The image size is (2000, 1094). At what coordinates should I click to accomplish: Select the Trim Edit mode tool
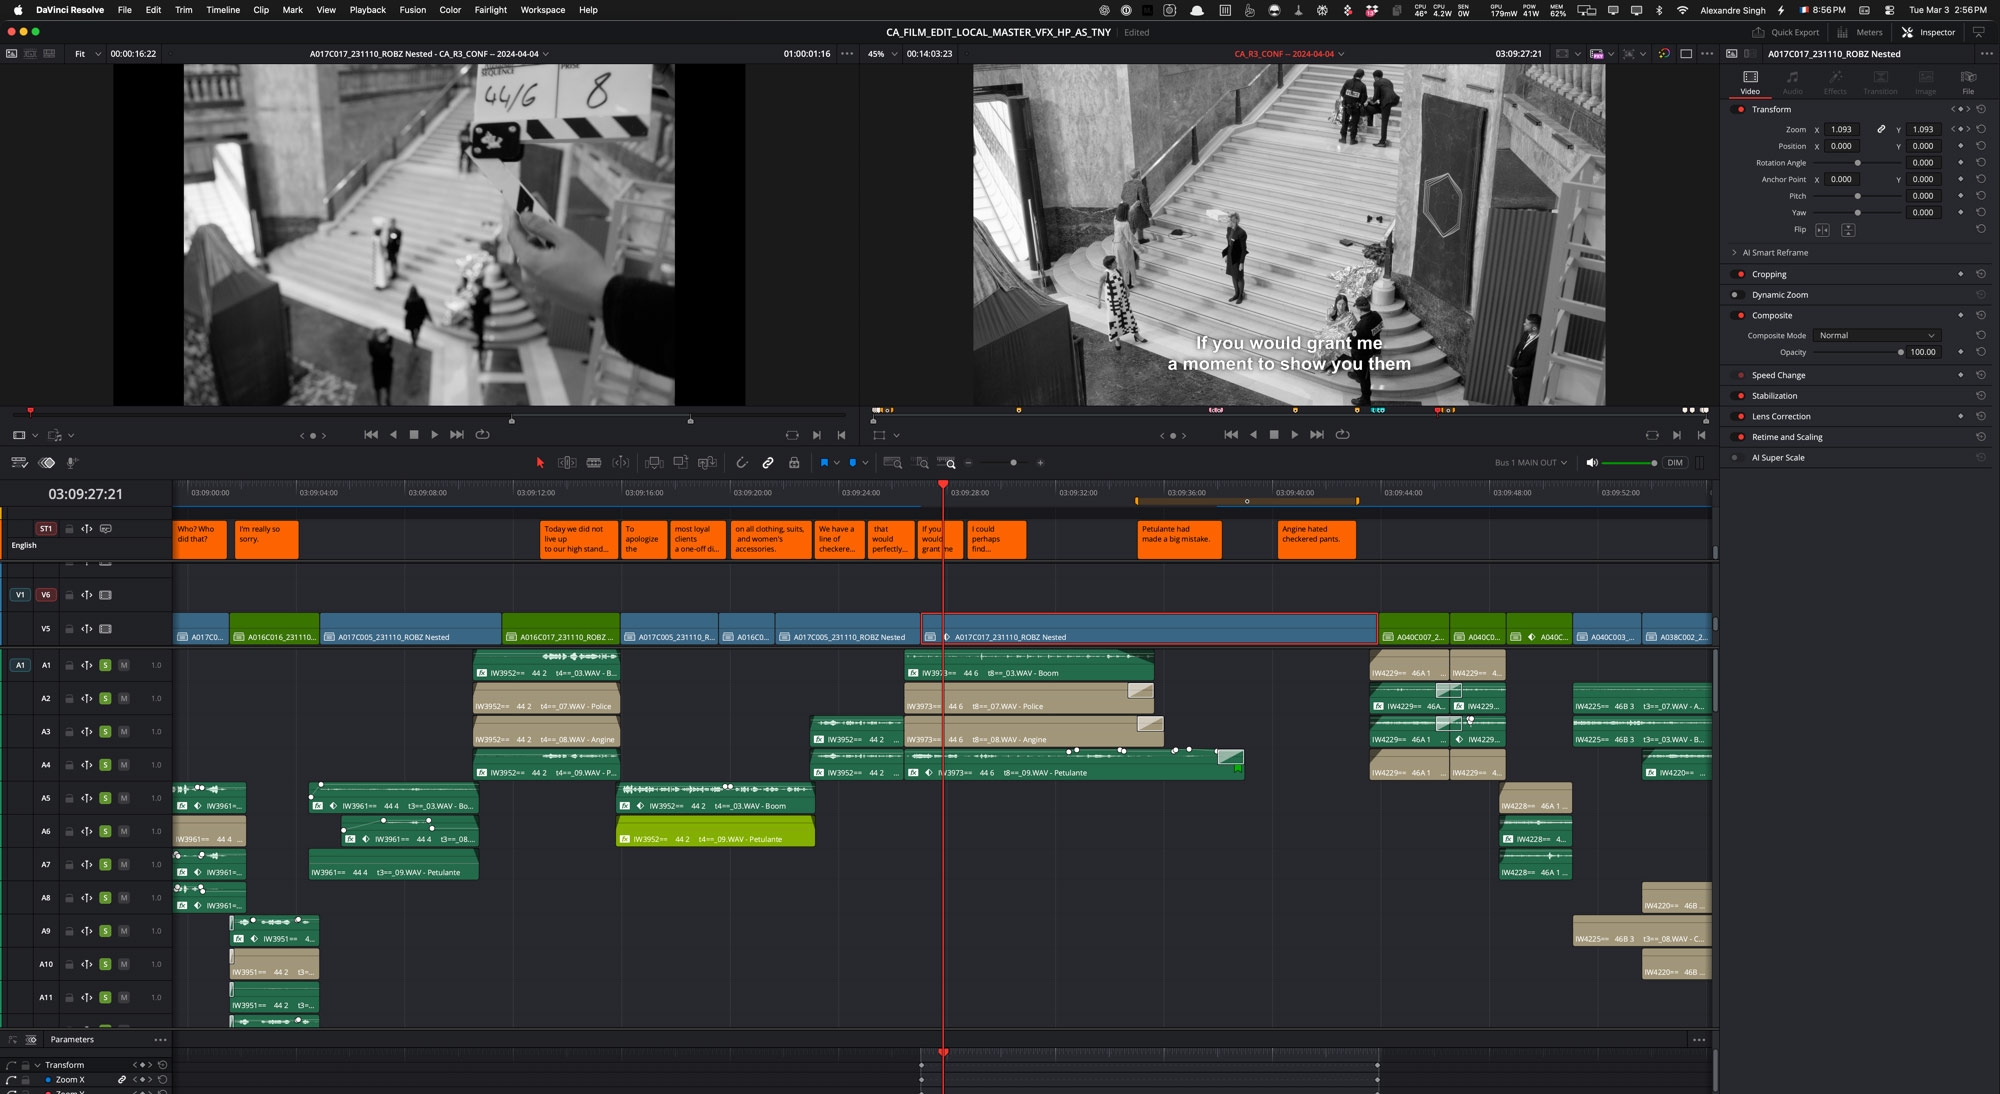[x=567, y=463]
